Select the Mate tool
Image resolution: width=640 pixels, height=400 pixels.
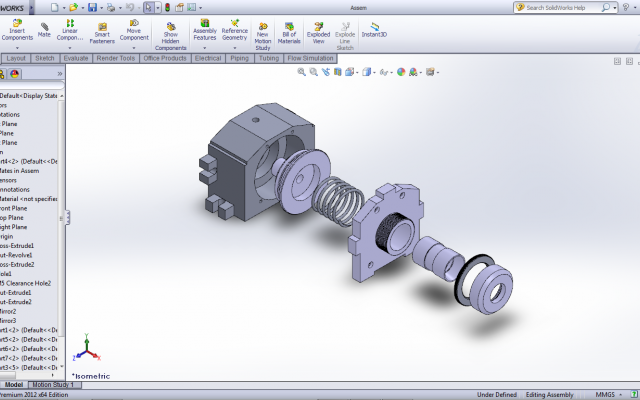coord(44,30)
